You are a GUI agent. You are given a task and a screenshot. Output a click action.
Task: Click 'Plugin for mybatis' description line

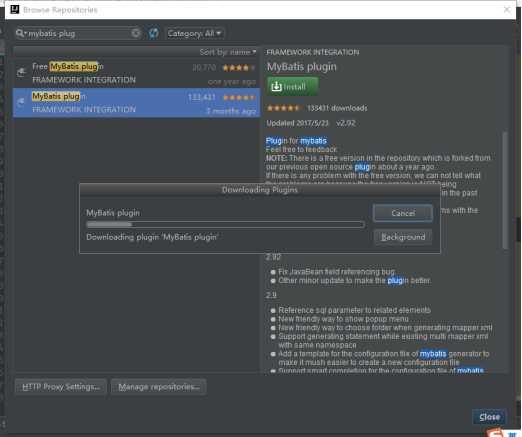pos(296,141)
